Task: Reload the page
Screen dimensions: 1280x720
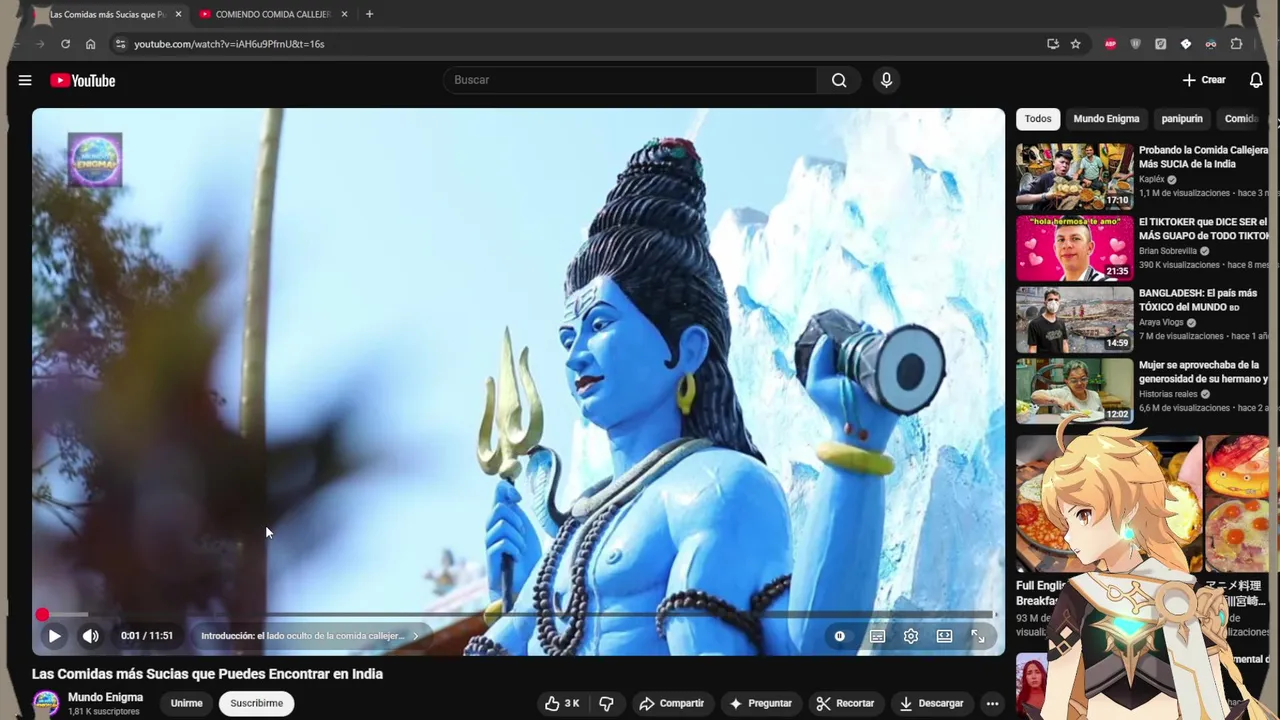Action: 65,44
